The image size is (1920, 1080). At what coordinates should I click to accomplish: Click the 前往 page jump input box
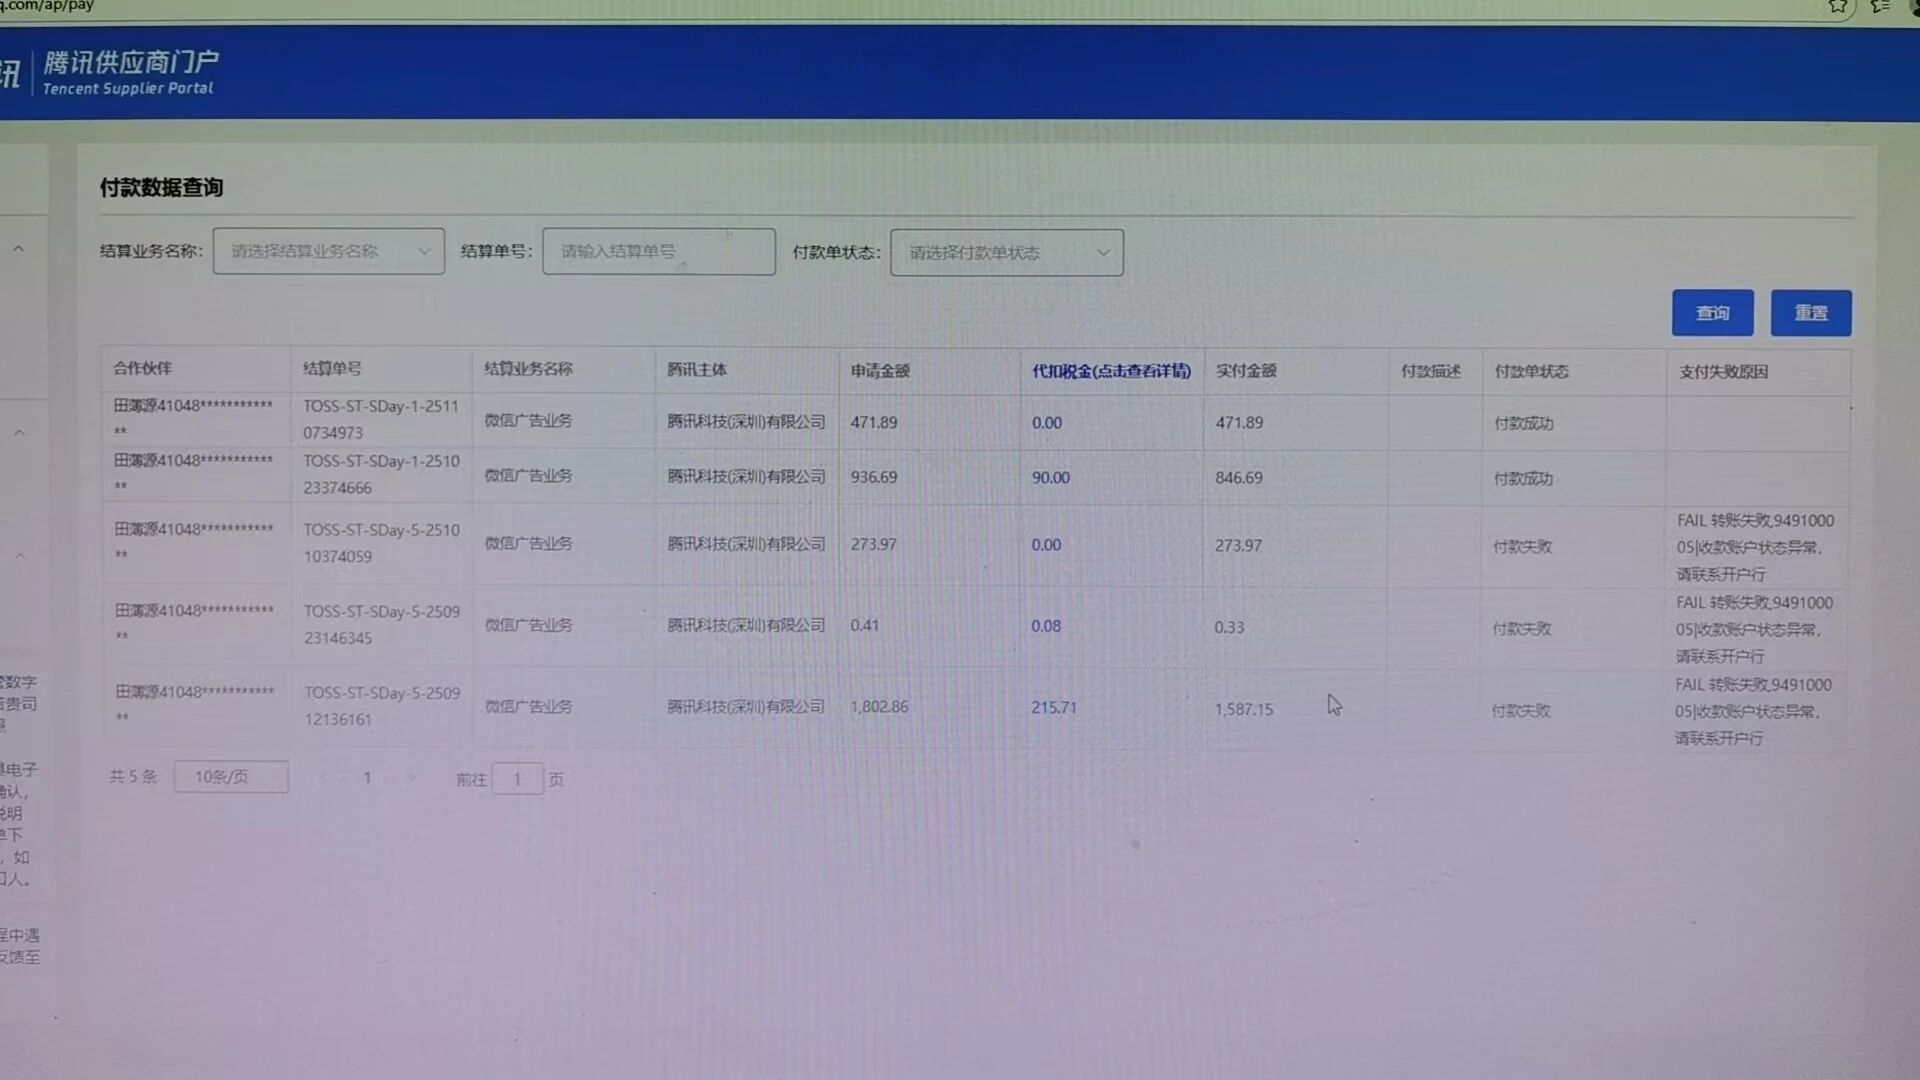coord(517,778)
